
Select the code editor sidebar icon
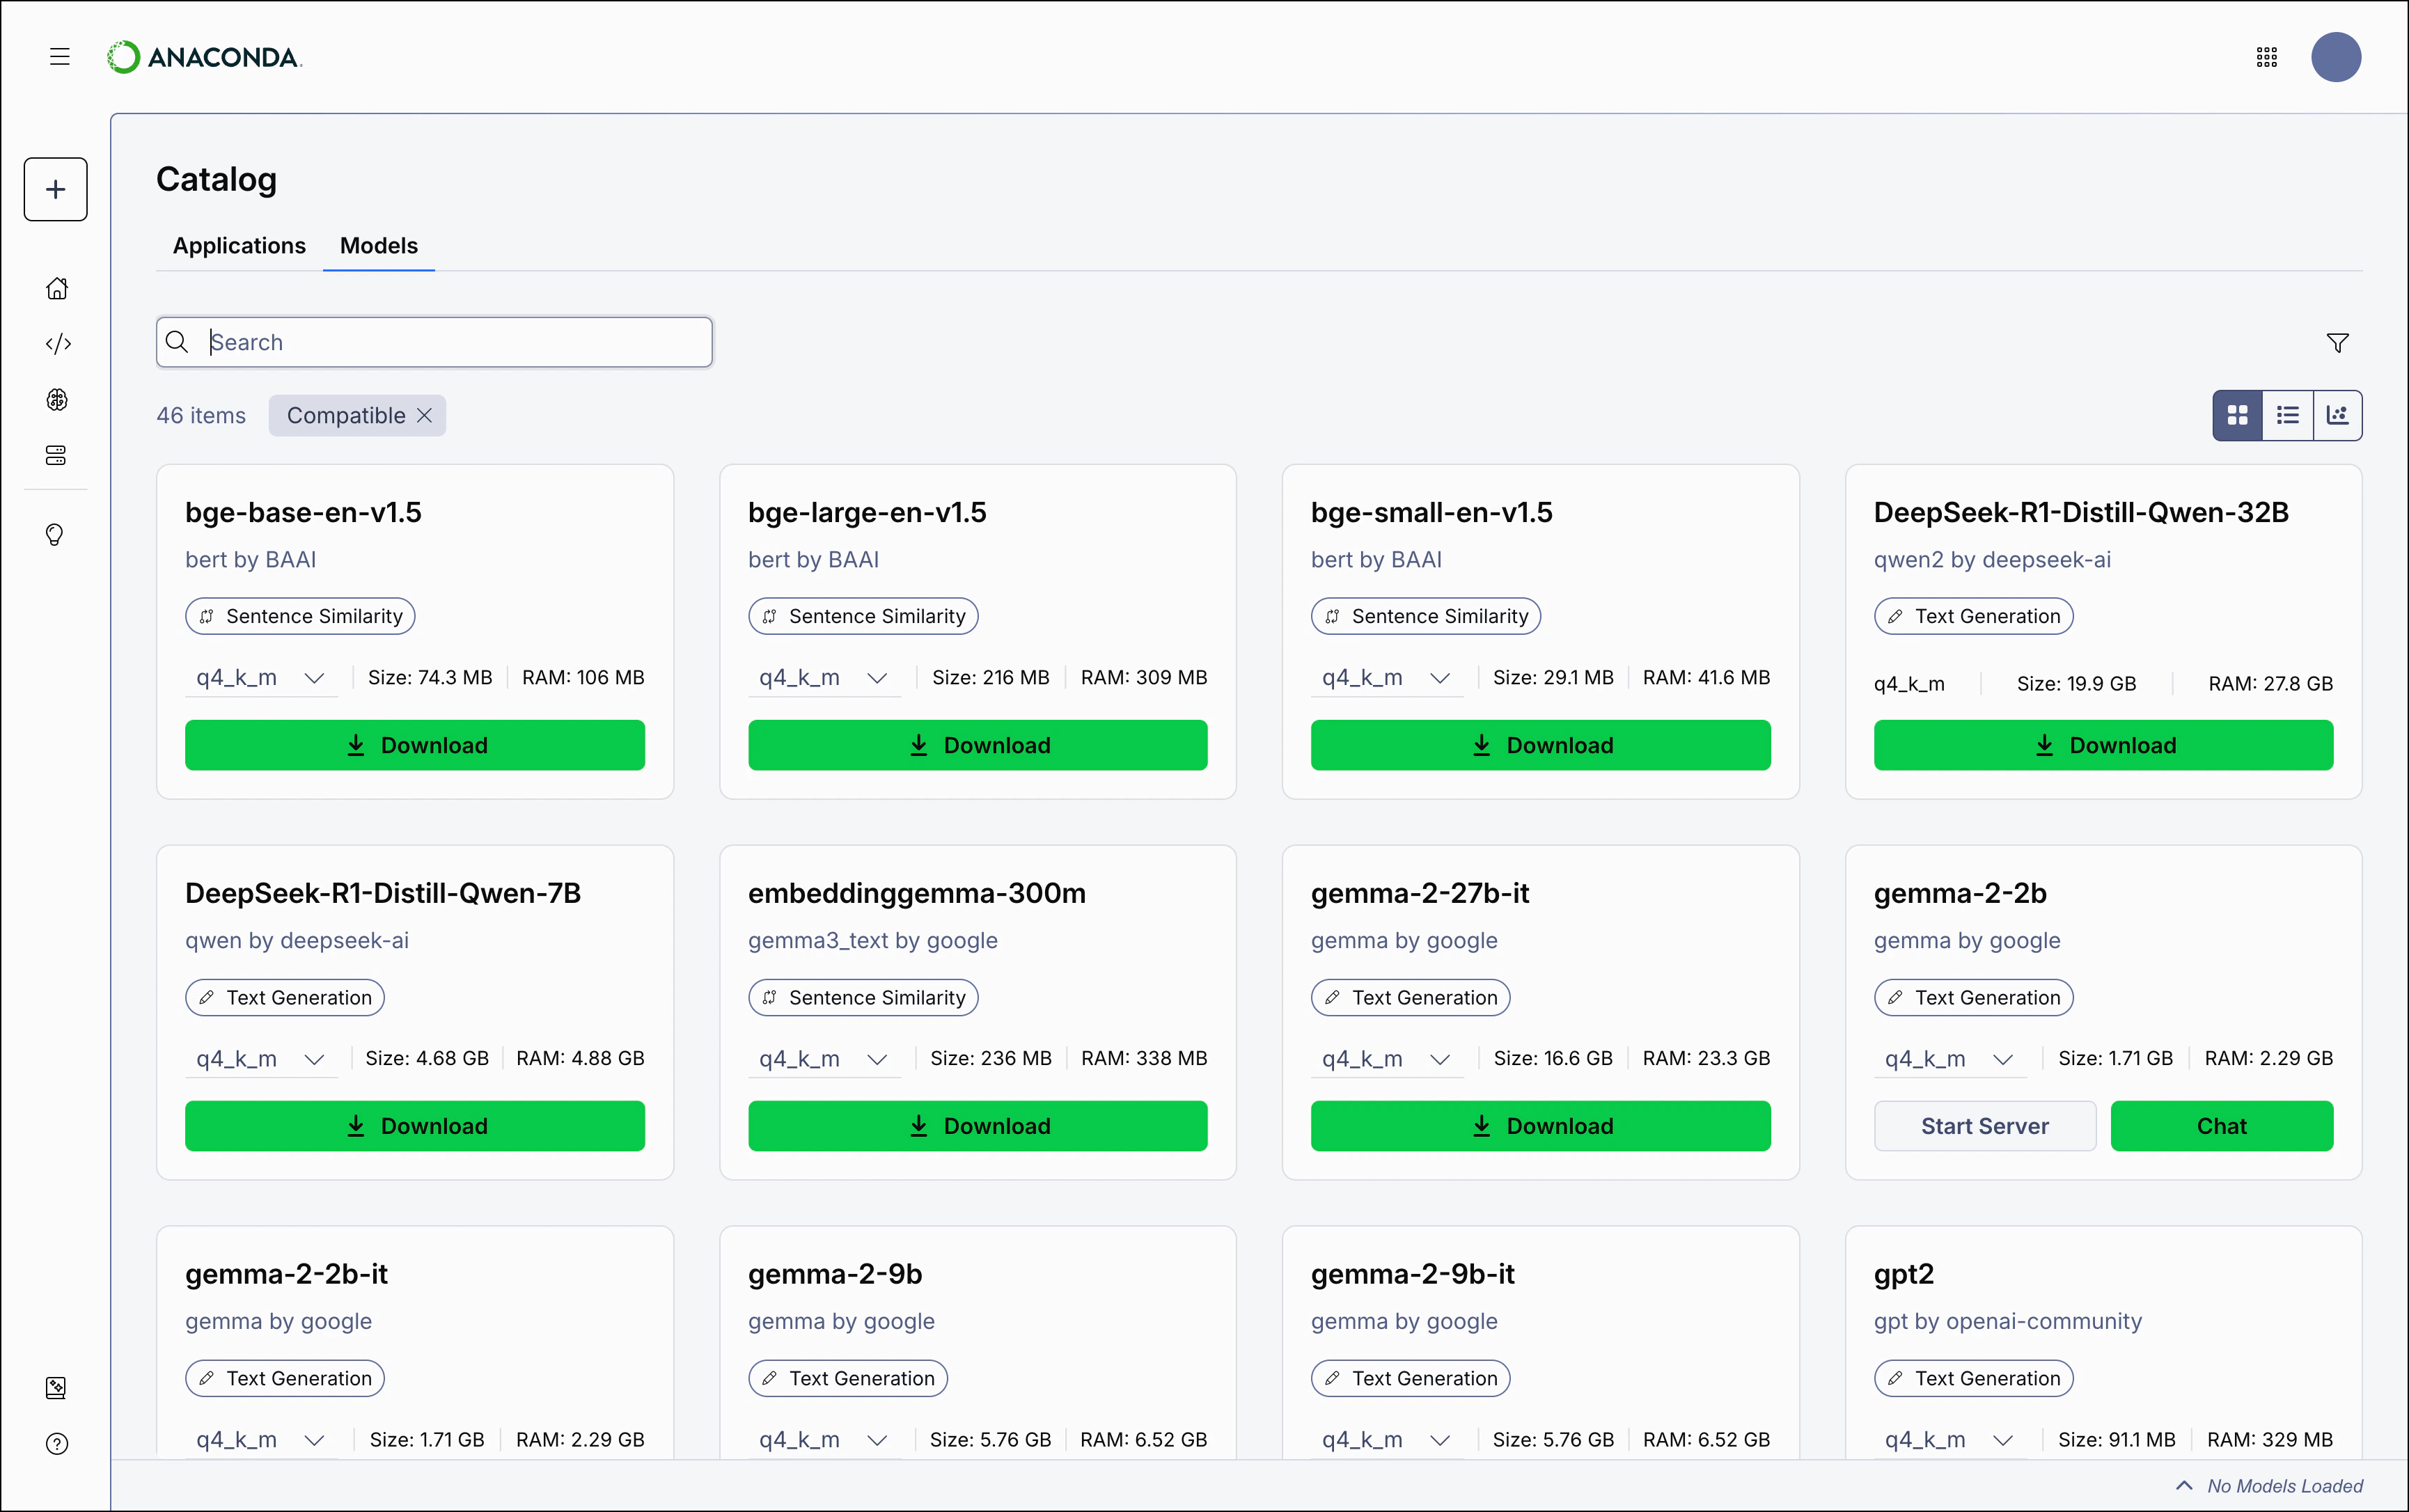(x=57, y=343)
